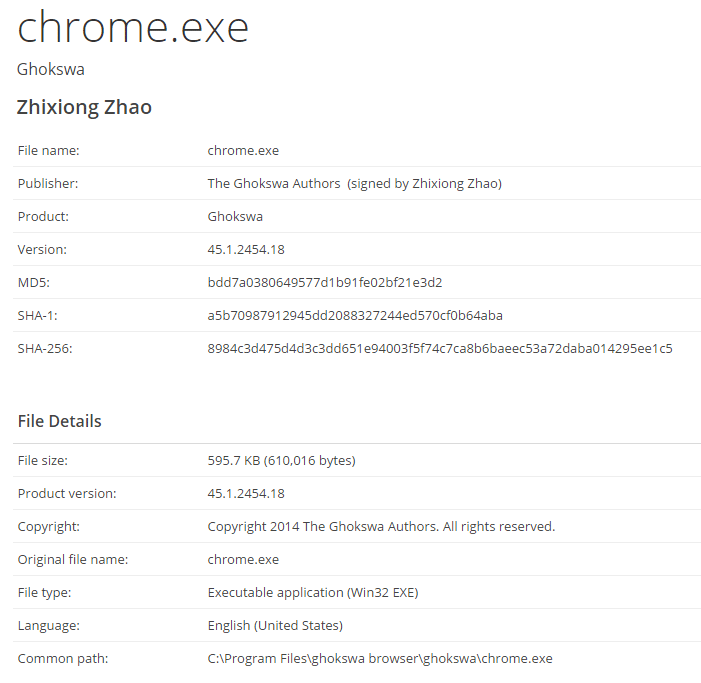Click the Zhixiong Zhao heading
Viewport: 701px width, 683px height.
(x=84, y=107)
